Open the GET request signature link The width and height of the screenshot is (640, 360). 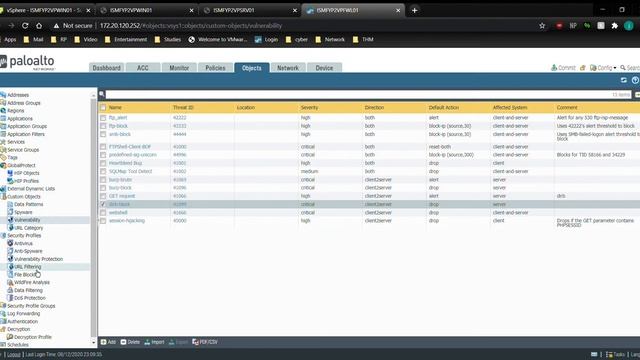122,196
